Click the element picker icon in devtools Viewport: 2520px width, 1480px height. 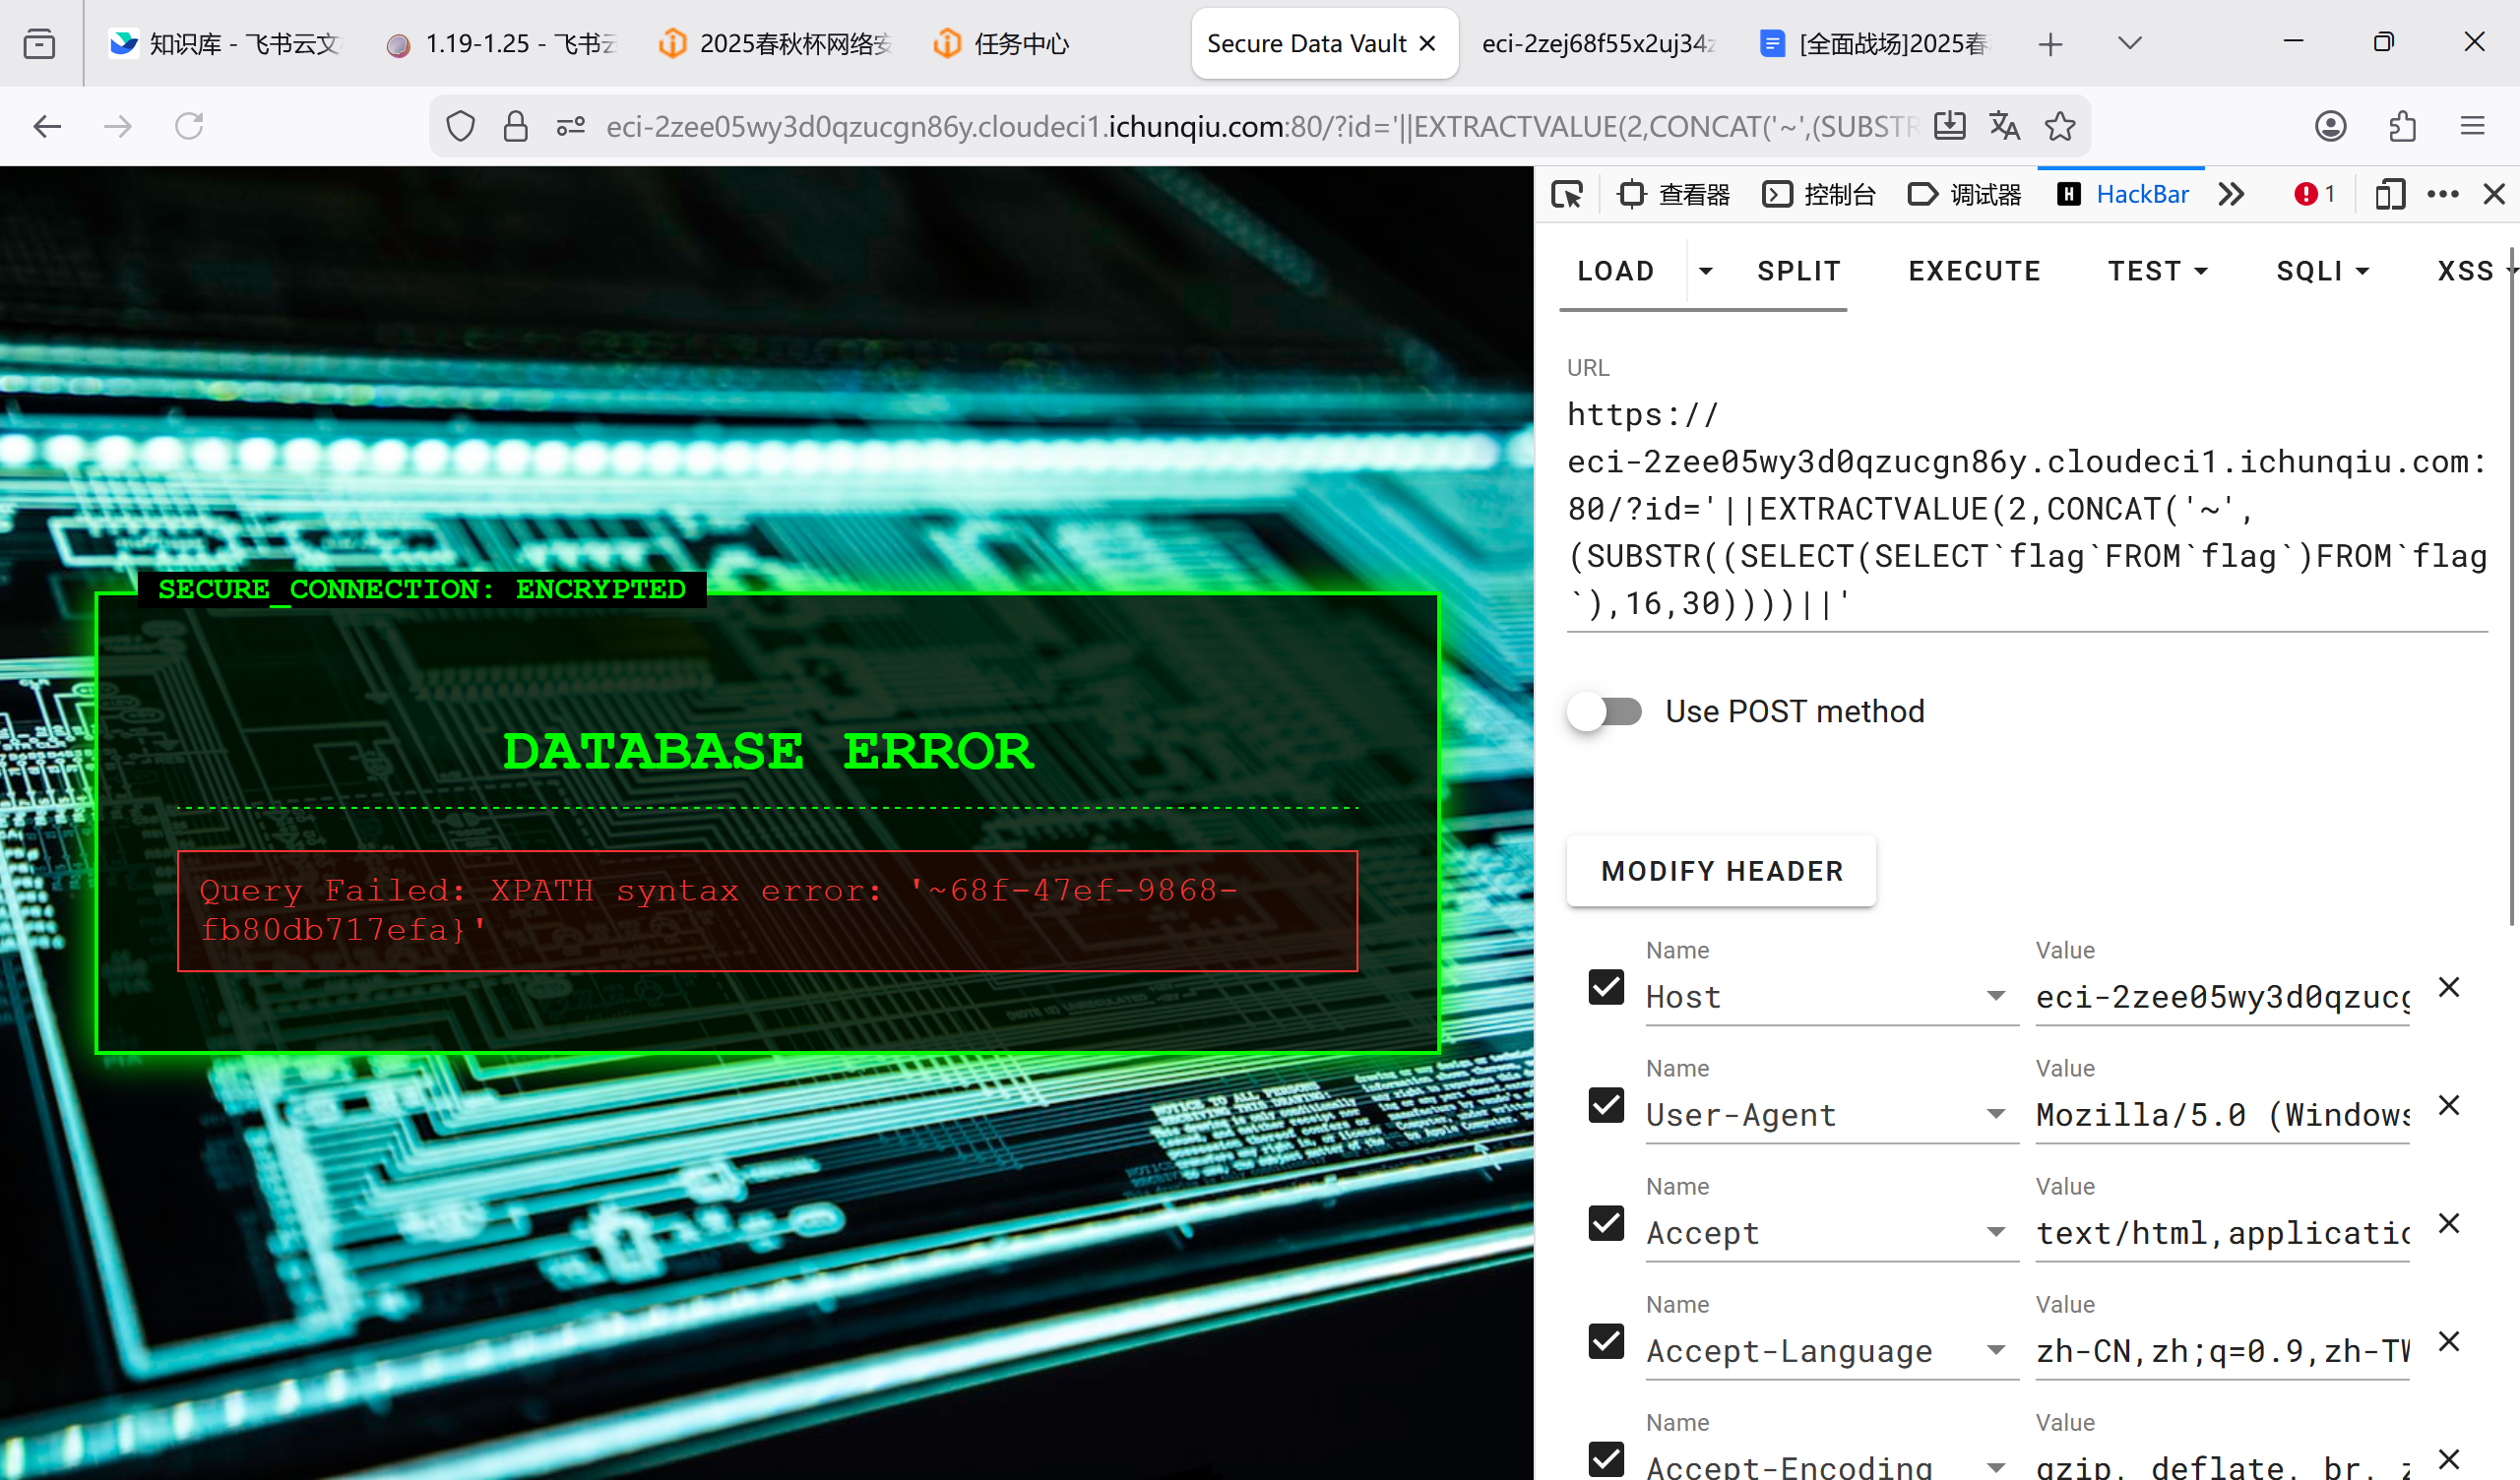(1567, 194)
